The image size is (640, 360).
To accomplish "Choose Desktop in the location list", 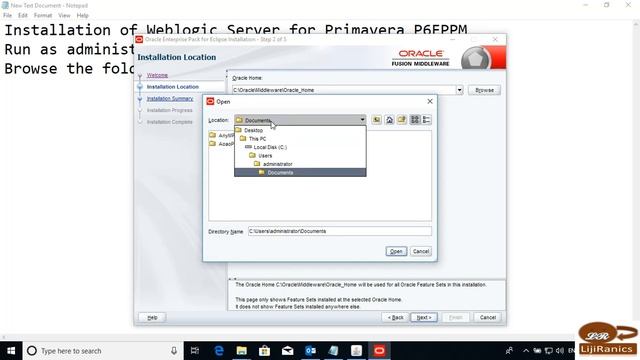I will pyautogui.click(x=253, y=130).
